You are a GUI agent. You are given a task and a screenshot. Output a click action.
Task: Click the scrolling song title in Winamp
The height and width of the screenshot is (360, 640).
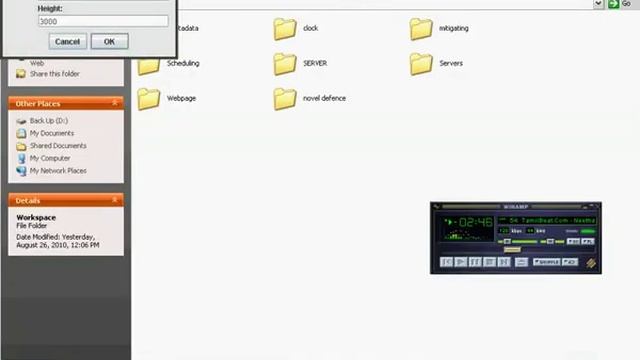click(547, 220)
